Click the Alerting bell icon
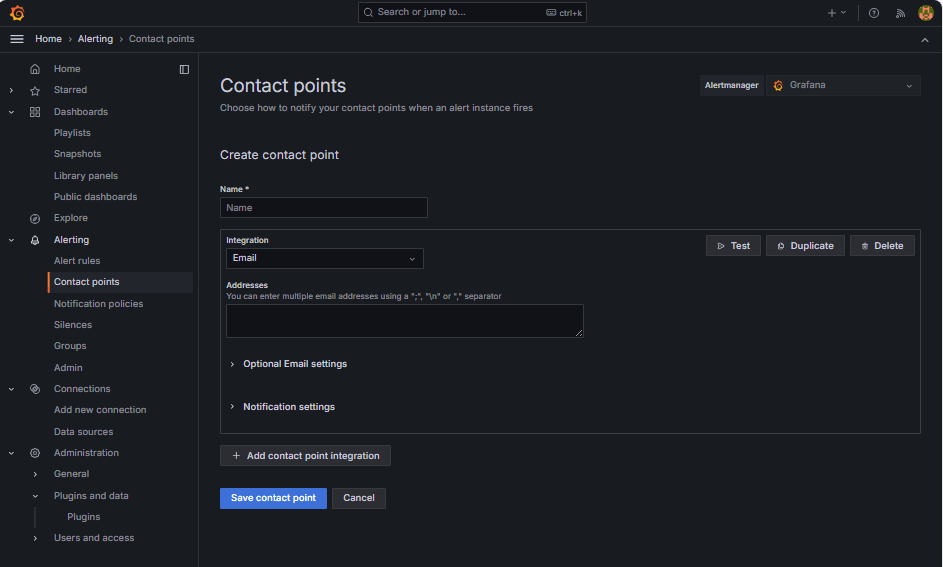This screenshot has width=943, height=567. [x=35, y=240]
